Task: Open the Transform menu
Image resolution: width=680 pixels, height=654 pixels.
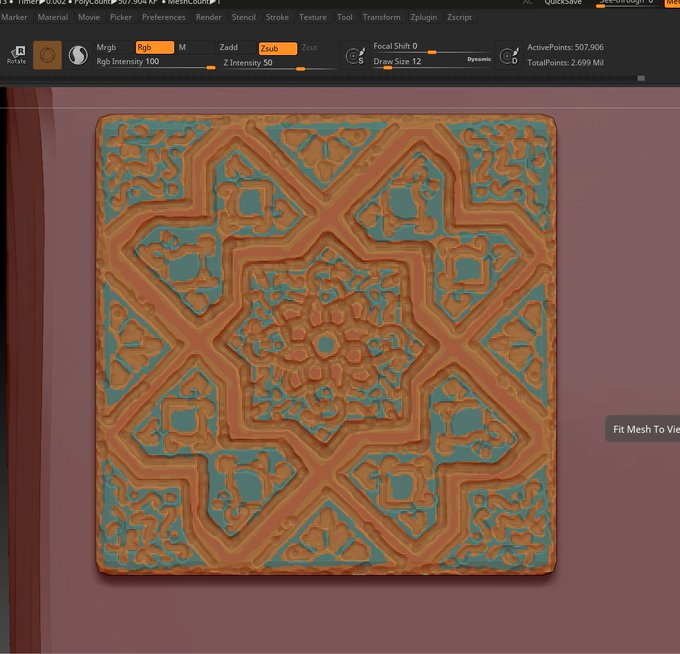Action: click(382, 17)
